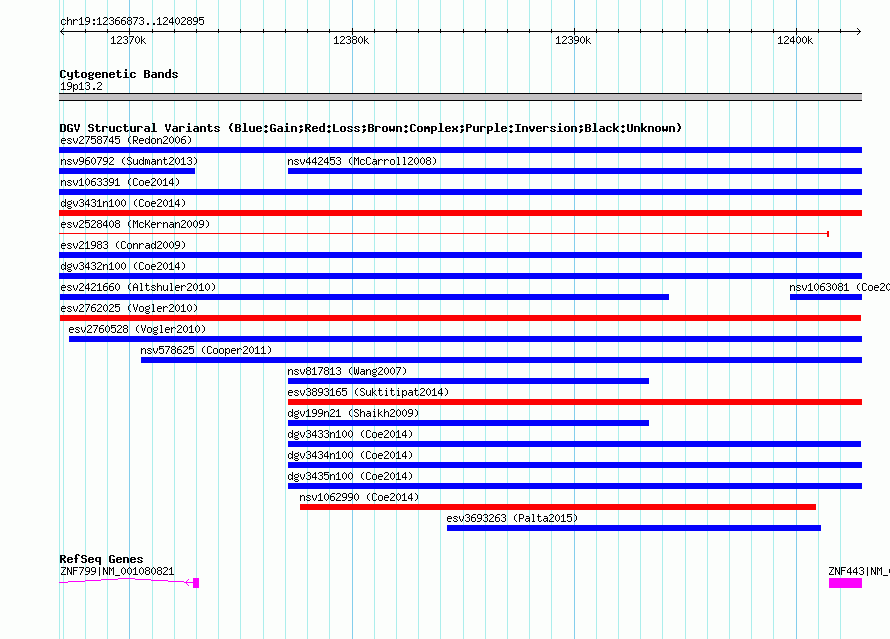Click the esv2421660 blue gain bar
890x639 pixels.
point(364,297)
